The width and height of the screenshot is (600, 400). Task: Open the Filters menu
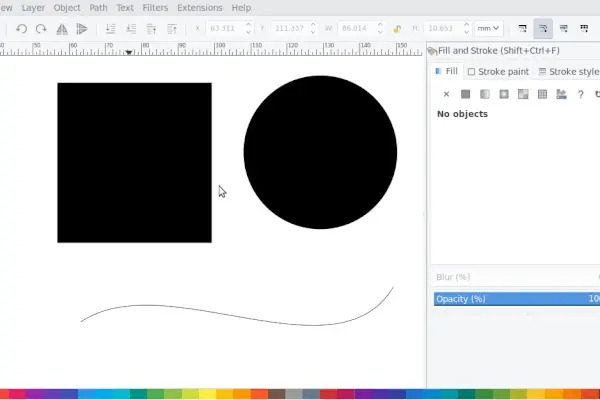tap(155, 7)
